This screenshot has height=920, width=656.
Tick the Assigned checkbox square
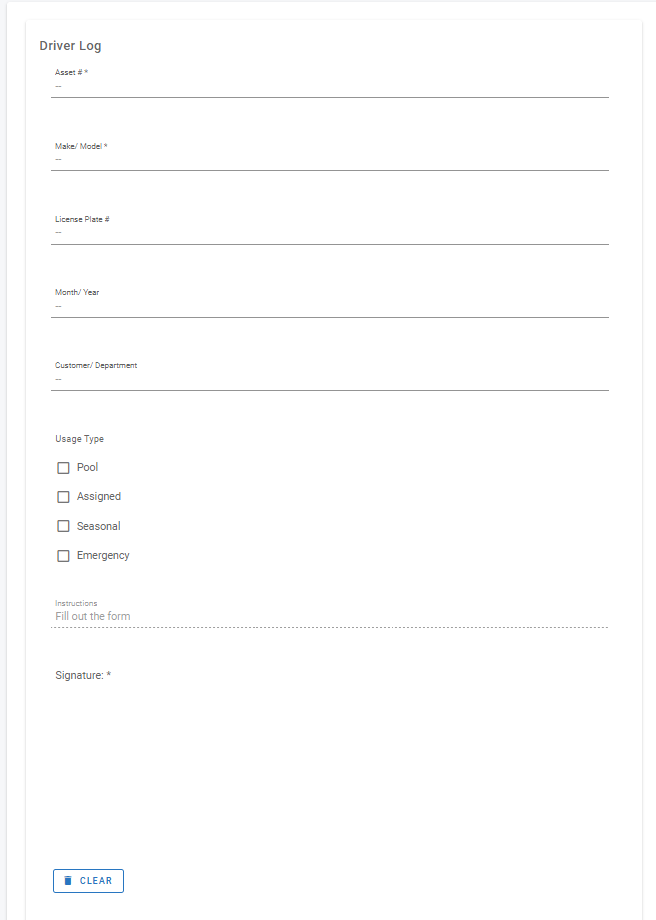63,497
